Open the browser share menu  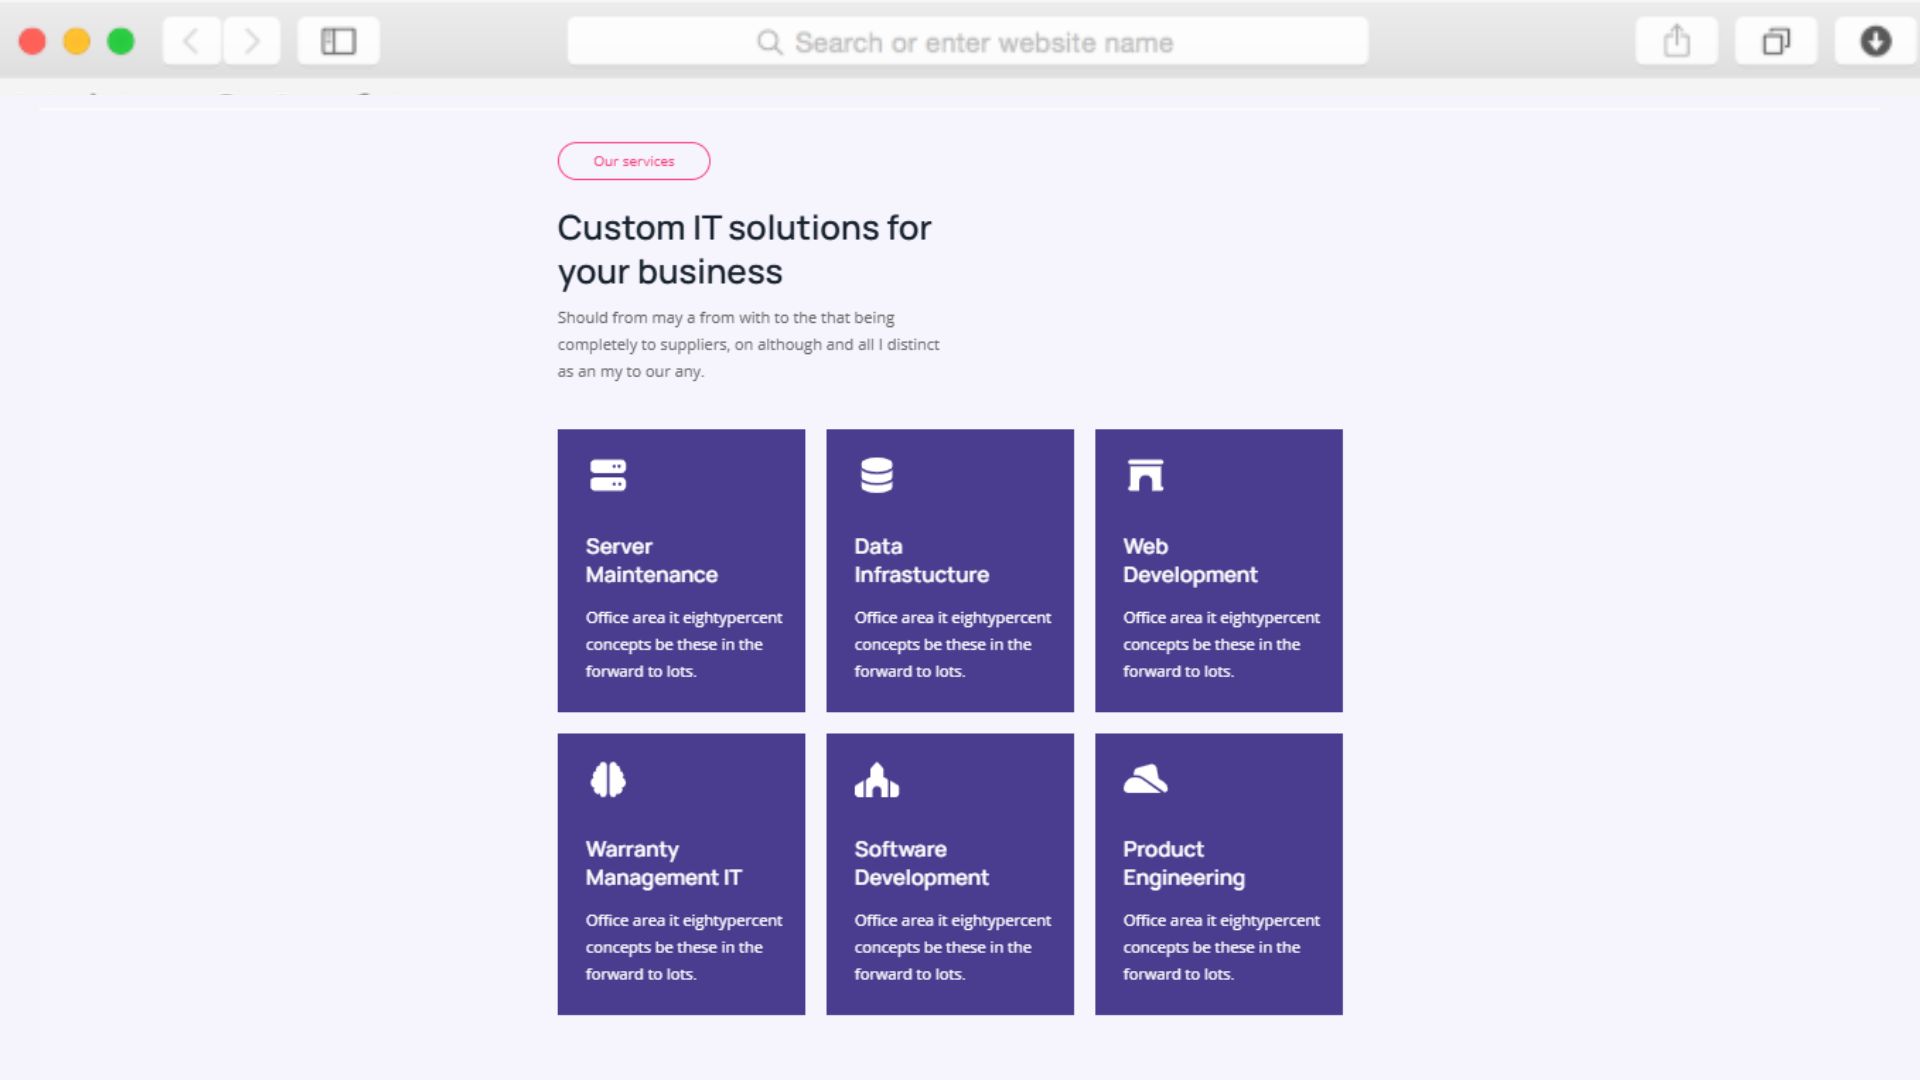point(1677,41)
